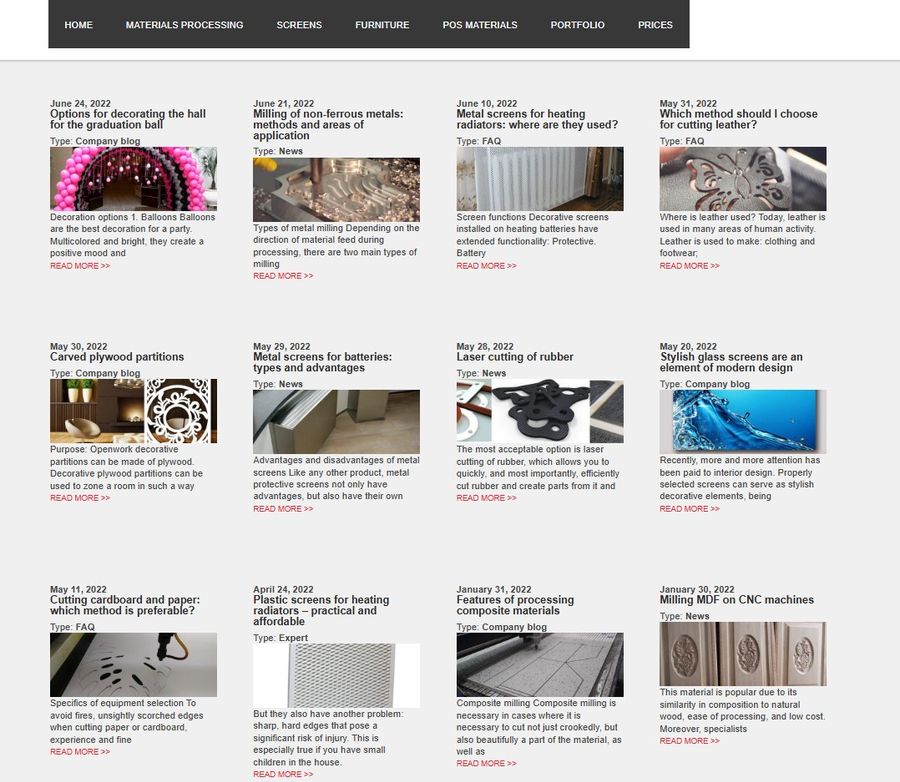Open 'Options for decorating the hall' article title
Image resolution: width=900 pixels, height=782 pixels.
click(127, 119)
